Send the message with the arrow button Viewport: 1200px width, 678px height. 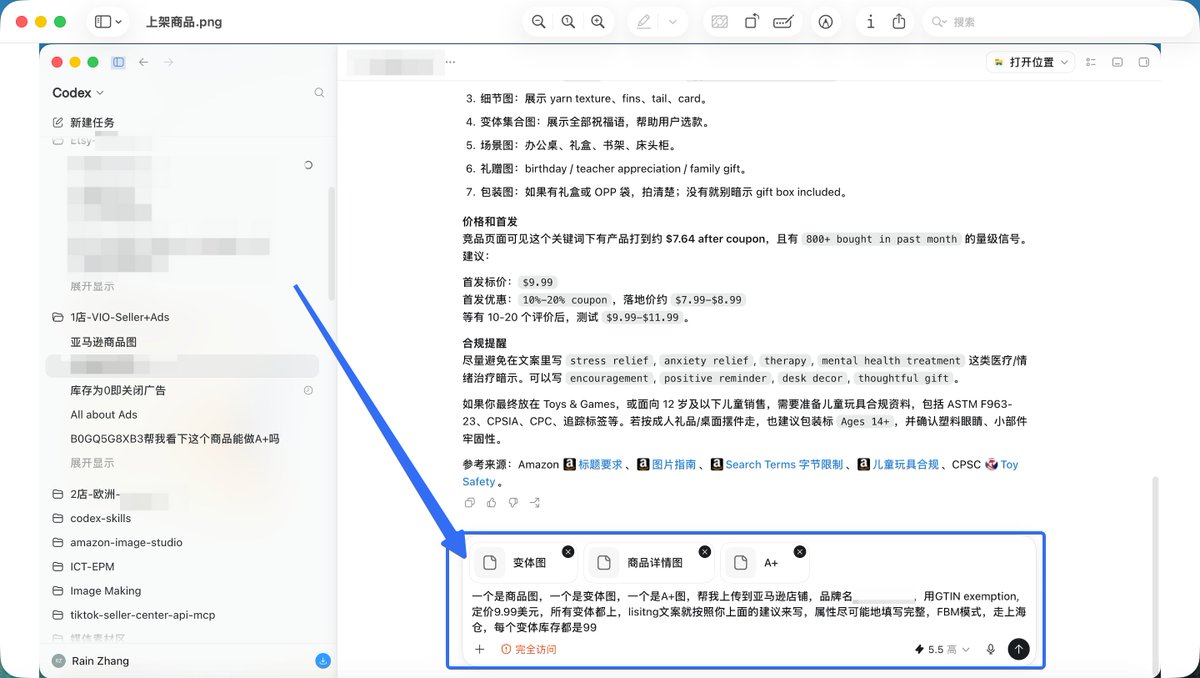[1018, 649]
